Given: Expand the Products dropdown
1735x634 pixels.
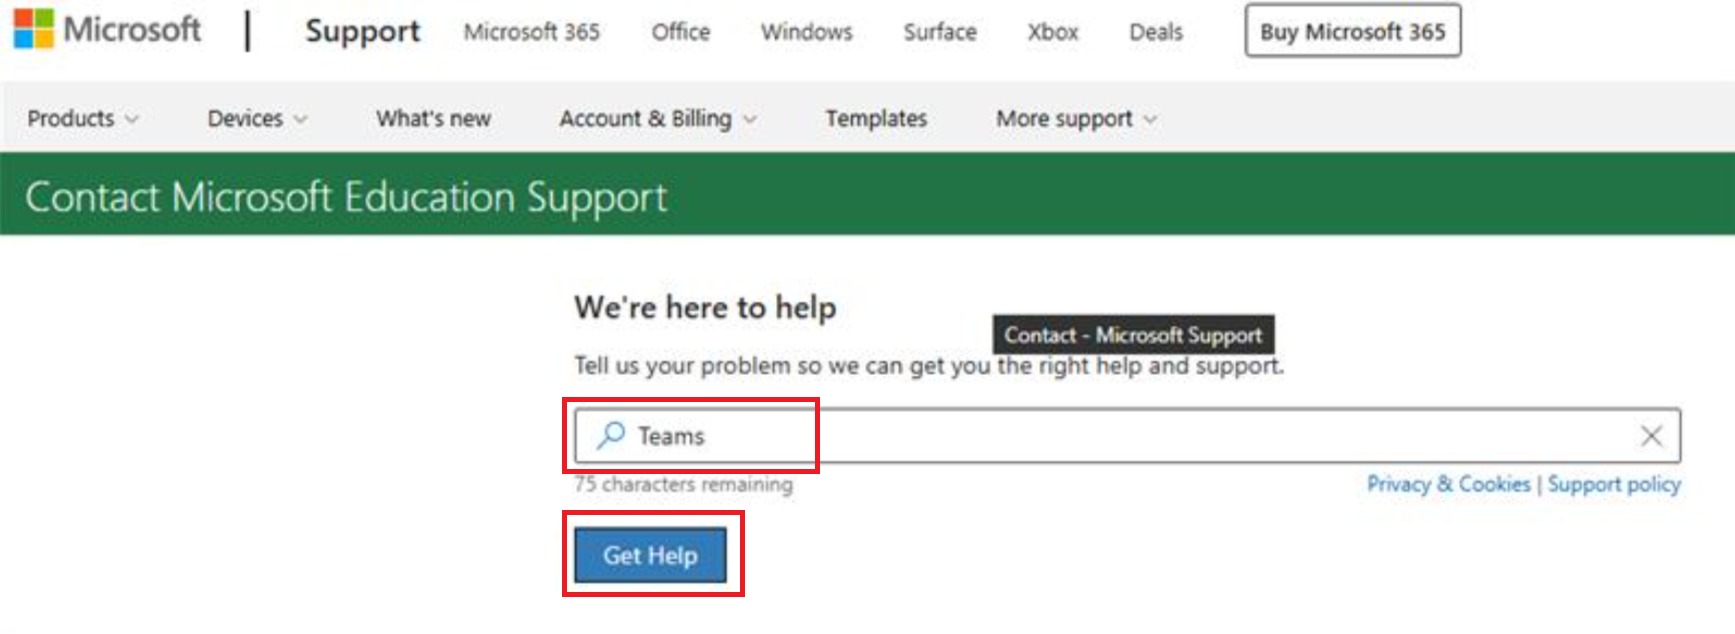Looking at the screenshot, I should coord(83,118).
